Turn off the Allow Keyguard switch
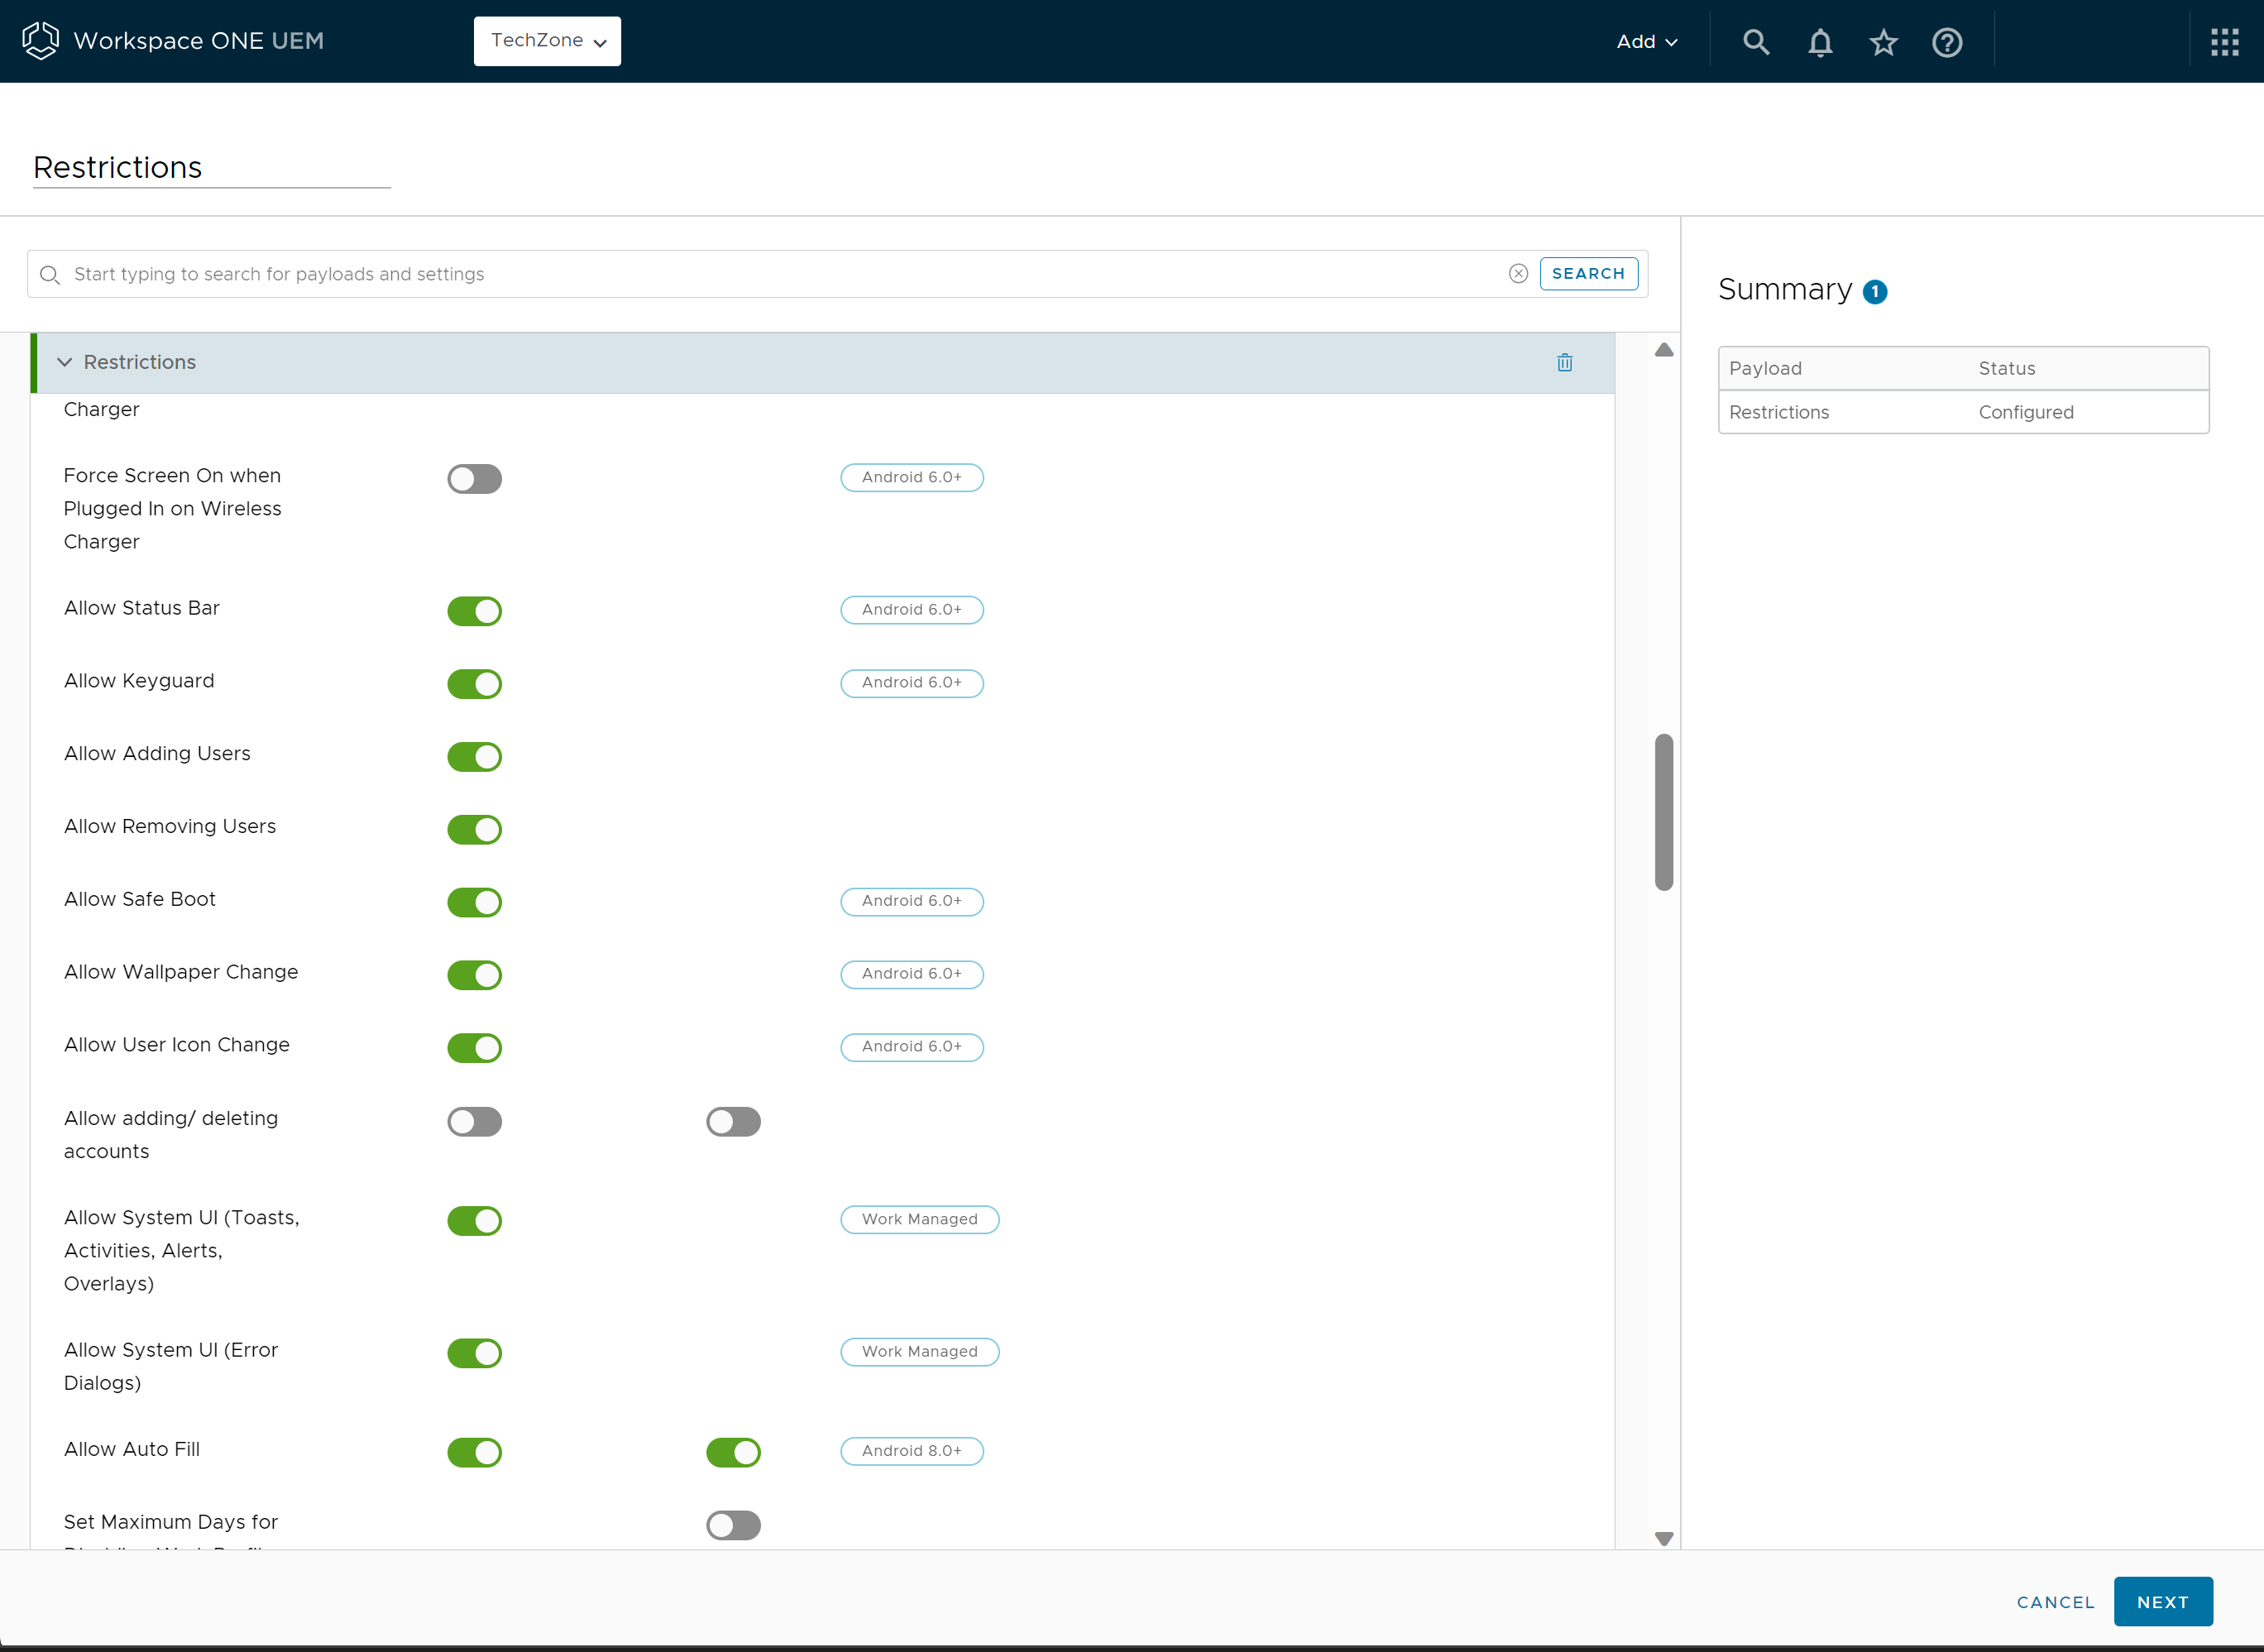The image size is (2264, 1652). (474, 683)
